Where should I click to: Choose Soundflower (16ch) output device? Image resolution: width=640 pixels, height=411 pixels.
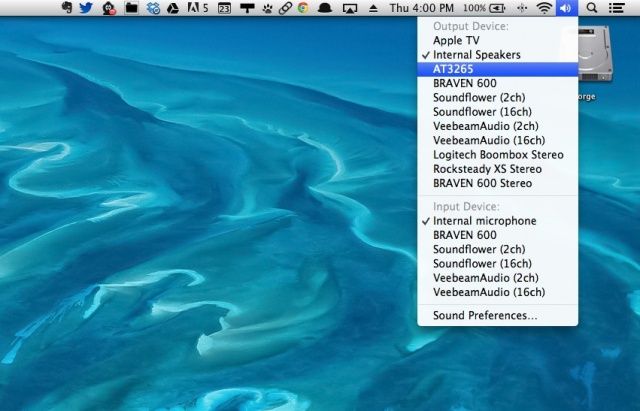(498, 112)
